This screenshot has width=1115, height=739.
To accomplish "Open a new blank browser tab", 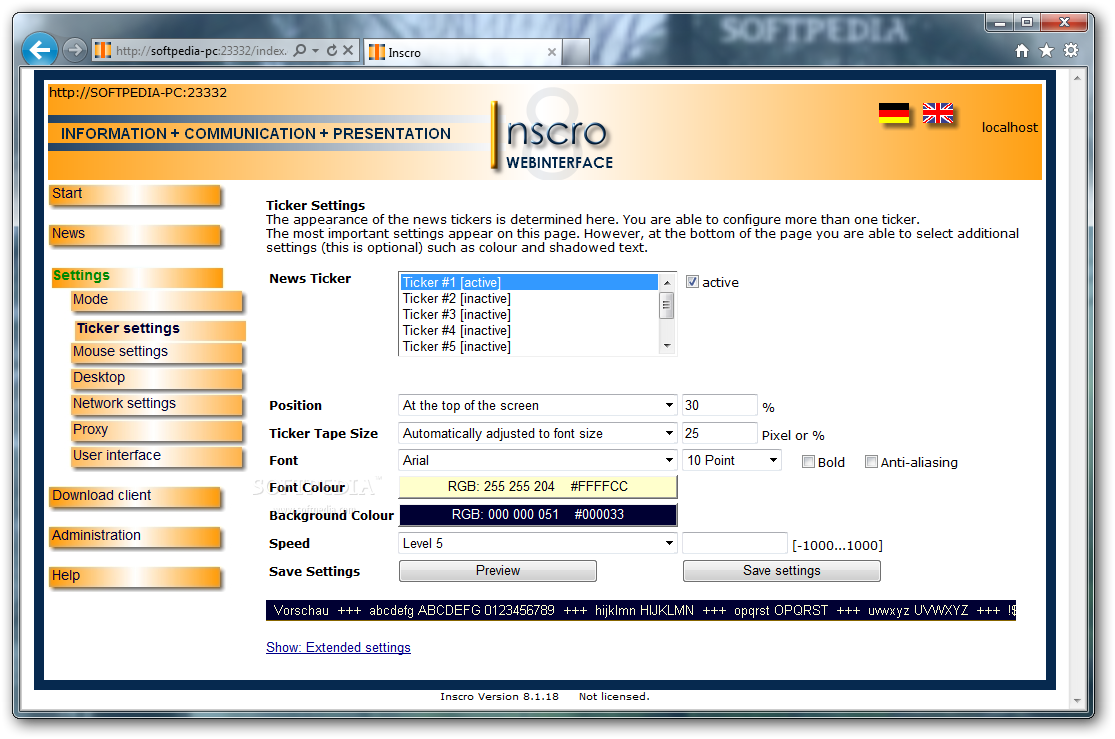I will pos(575,52).
